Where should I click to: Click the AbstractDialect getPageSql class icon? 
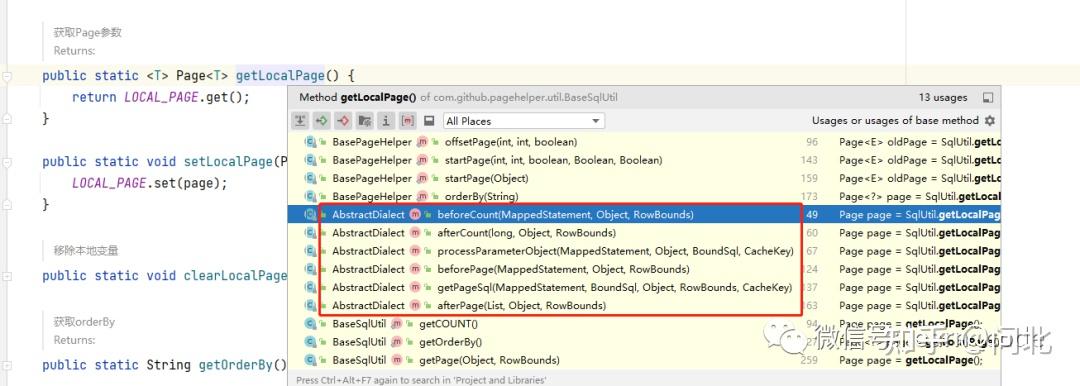point(311,287)
